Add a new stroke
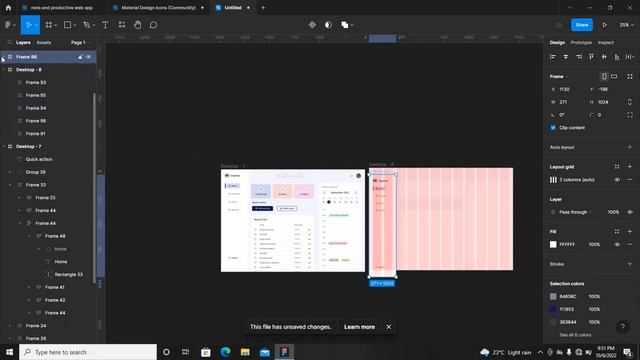Screen dimensions: 640x360 pos(629,264)
